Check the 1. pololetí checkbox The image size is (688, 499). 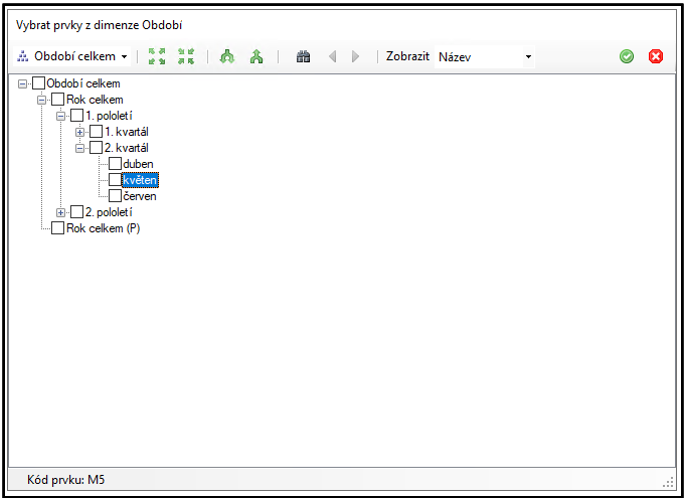point(77,116)
